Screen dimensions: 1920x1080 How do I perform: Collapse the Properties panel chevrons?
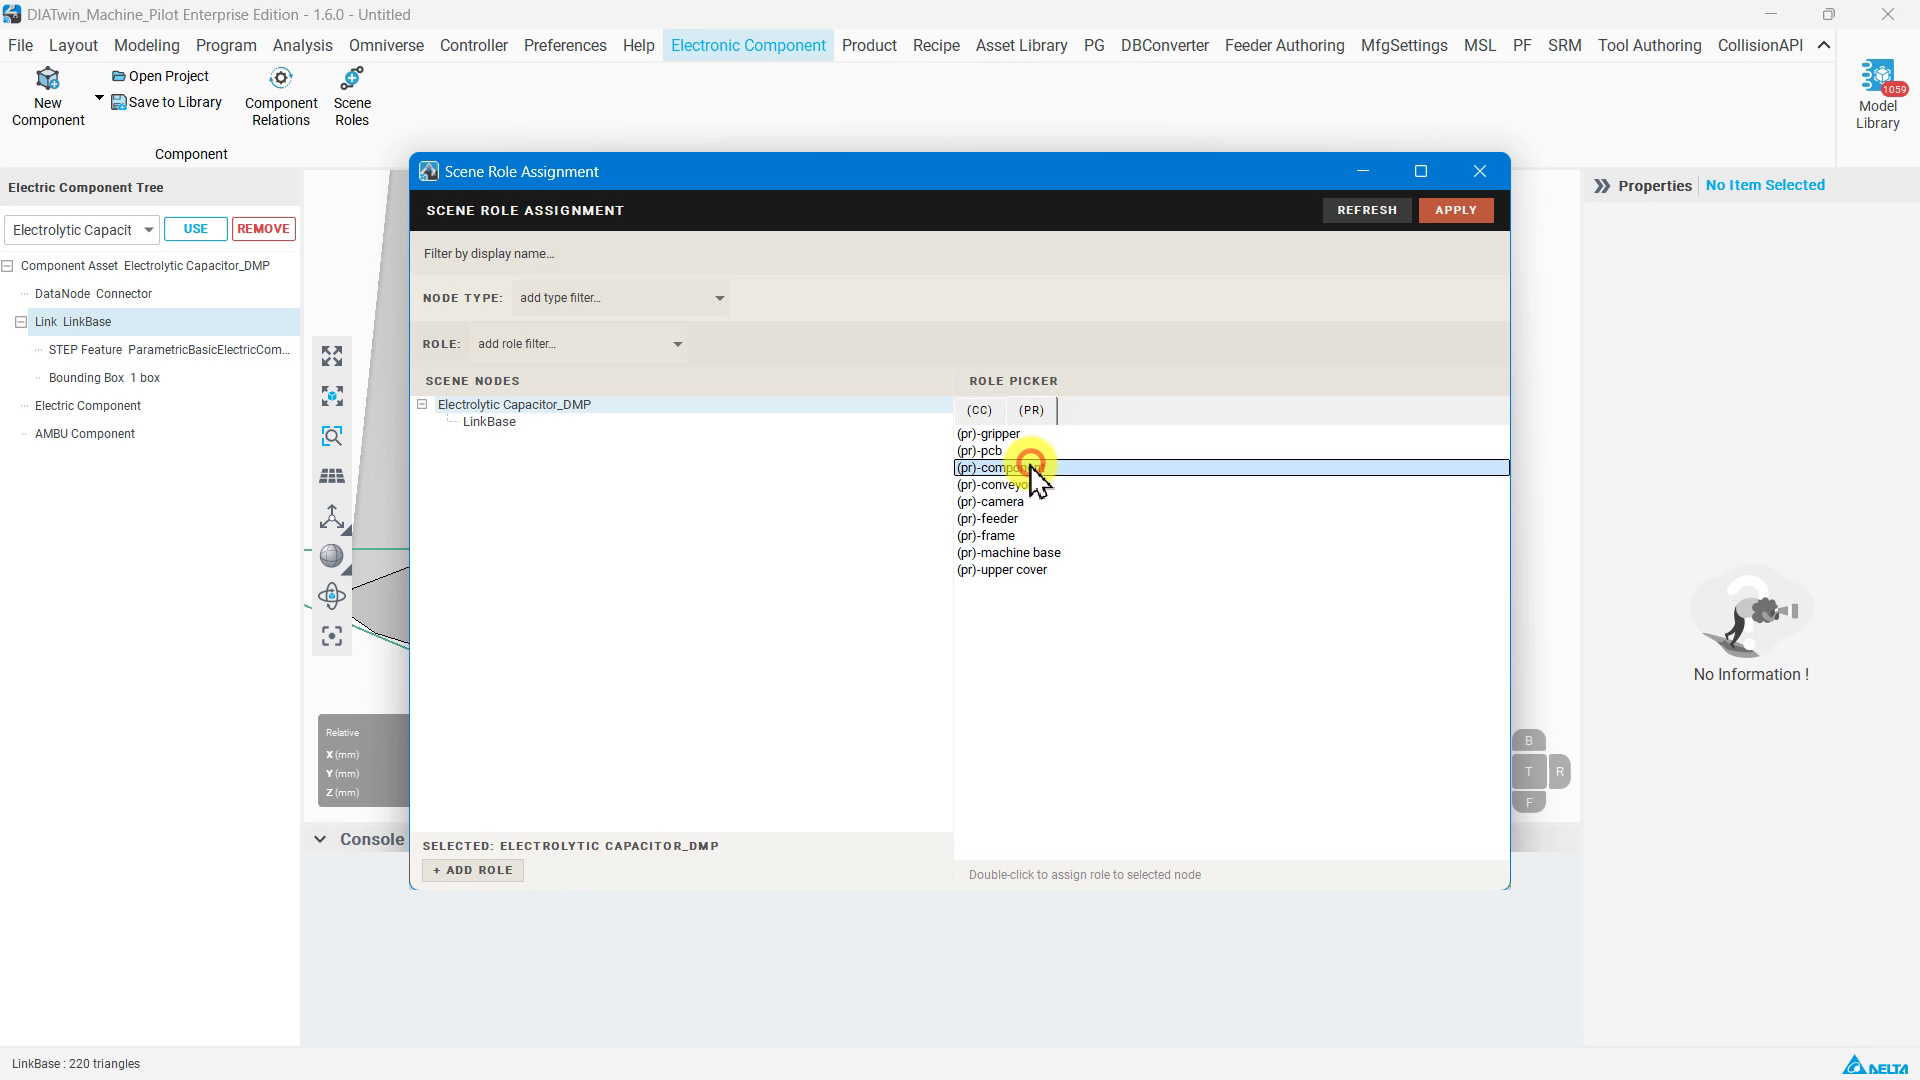pyautogui.click(x=1602, y=186)
